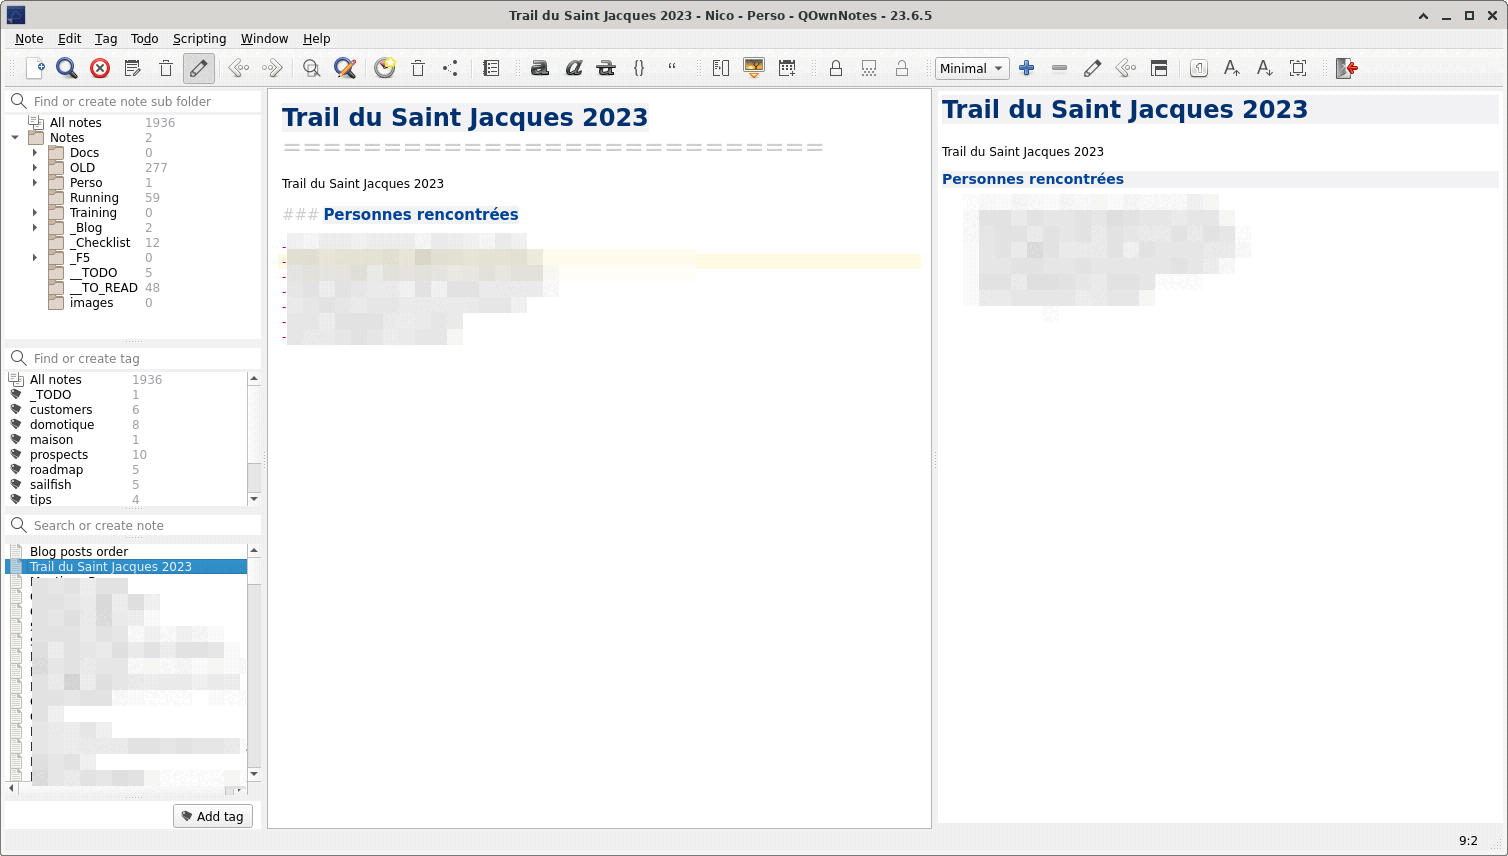1508x856 pixels.
Task: Click the encrypt note lock icon
Action: (x=835, y=68)
